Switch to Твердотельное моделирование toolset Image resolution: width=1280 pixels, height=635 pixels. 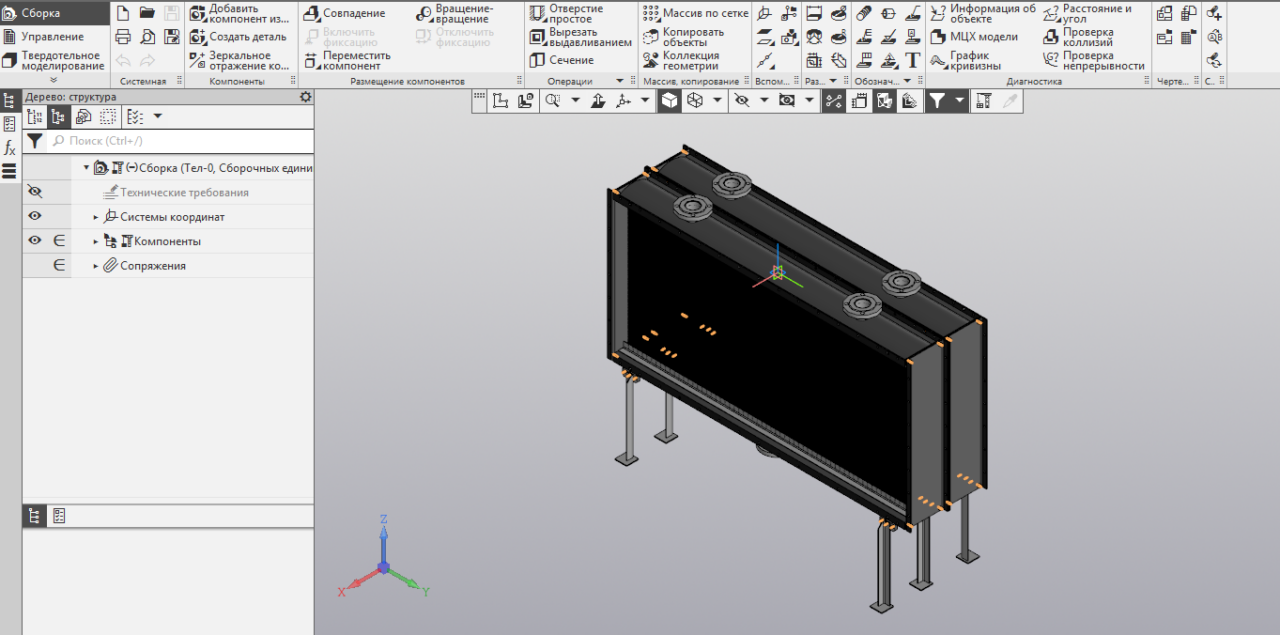click(55, 60)
